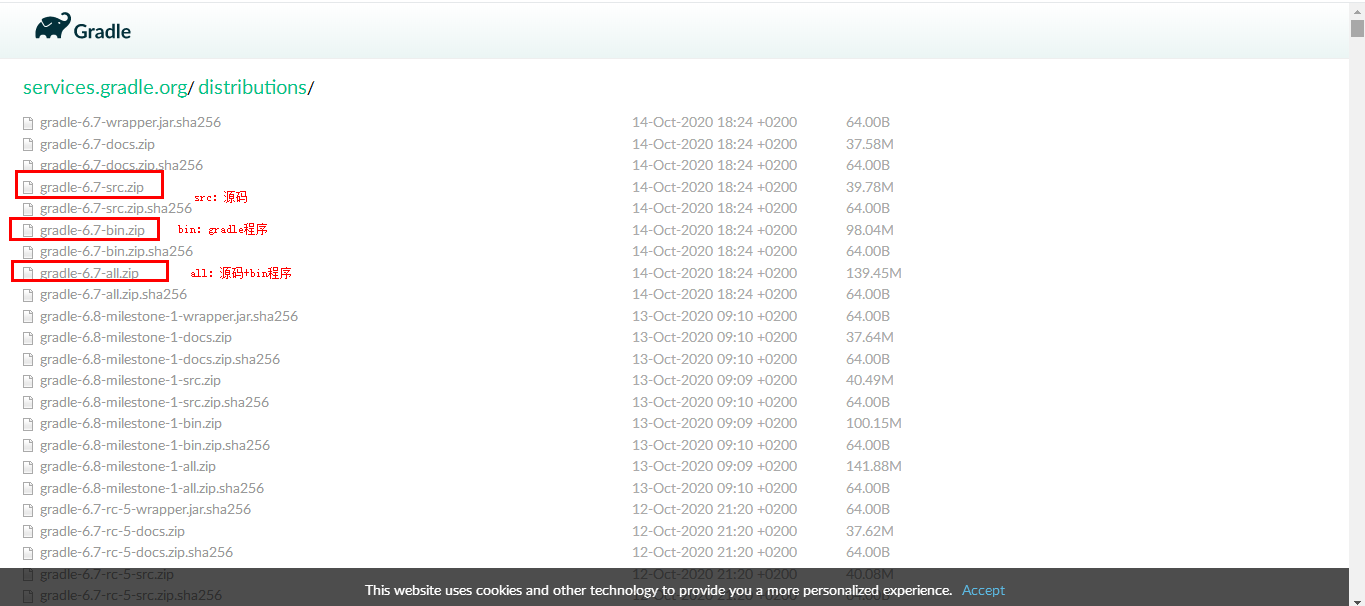Open gradle-6.8-milestone-1-docs.zip.sha256
Screen dimensions: 1365x606
(x=160, y=359)
